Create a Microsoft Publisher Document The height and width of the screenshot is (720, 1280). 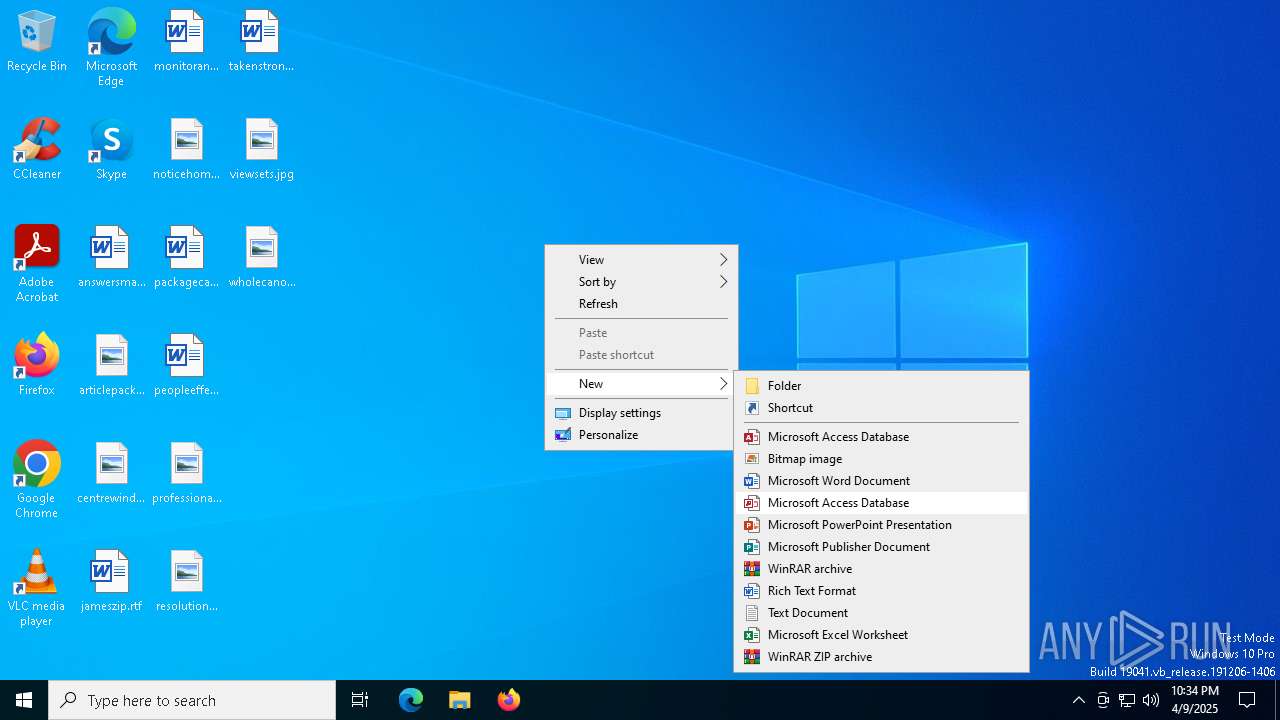[881, 547]
